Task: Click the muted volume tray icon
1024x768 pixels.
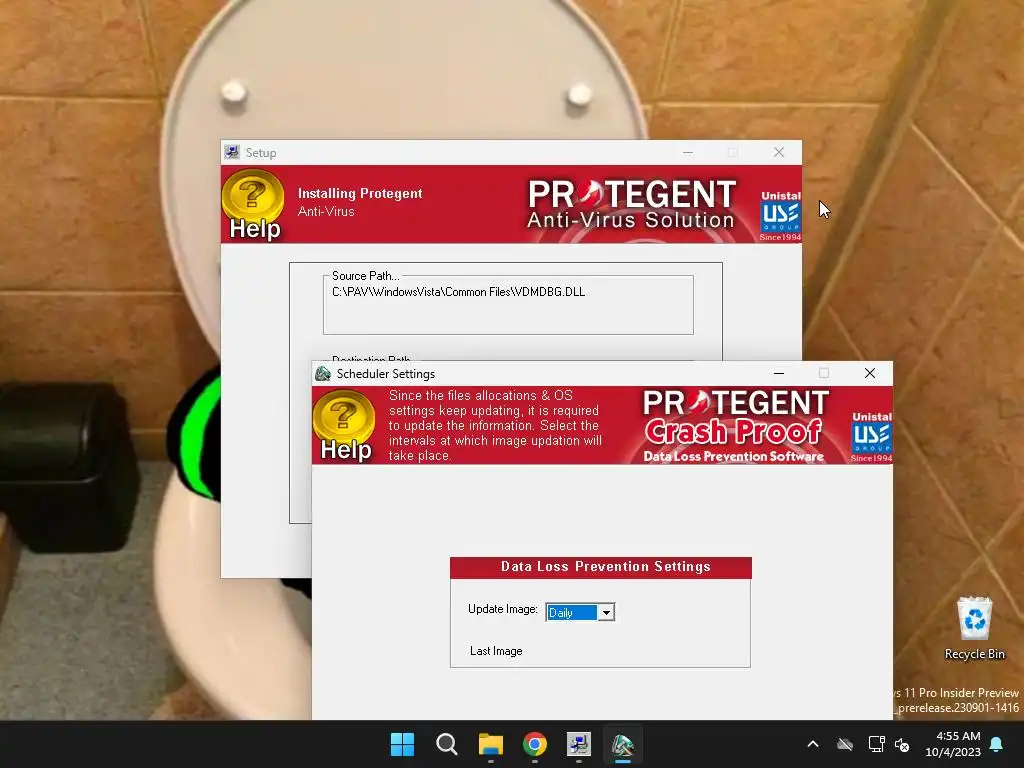Action: coord(903,744)
